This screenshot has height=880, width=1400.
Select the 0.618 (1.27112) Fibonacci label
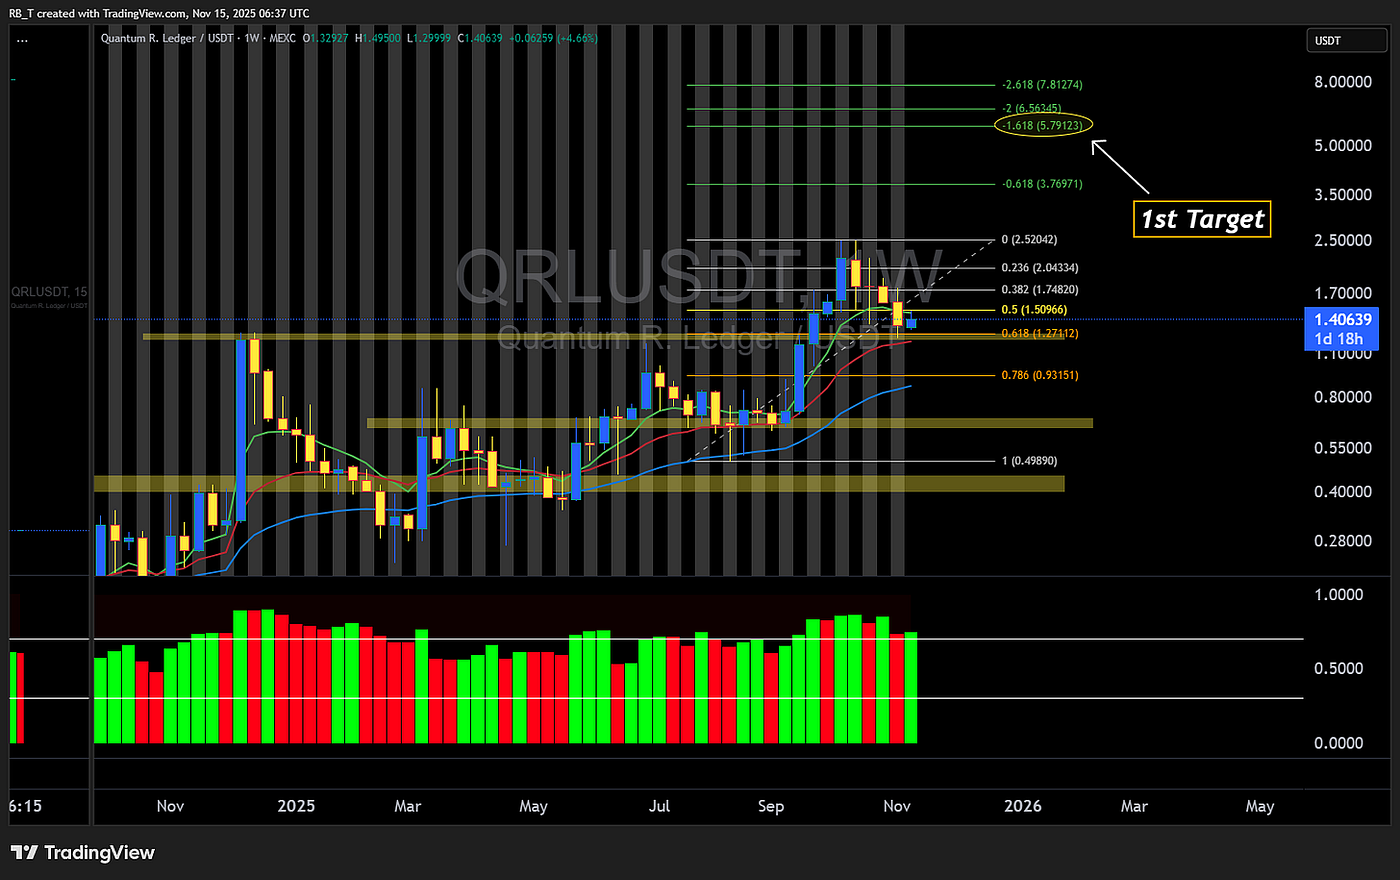tap(1040, 333)
